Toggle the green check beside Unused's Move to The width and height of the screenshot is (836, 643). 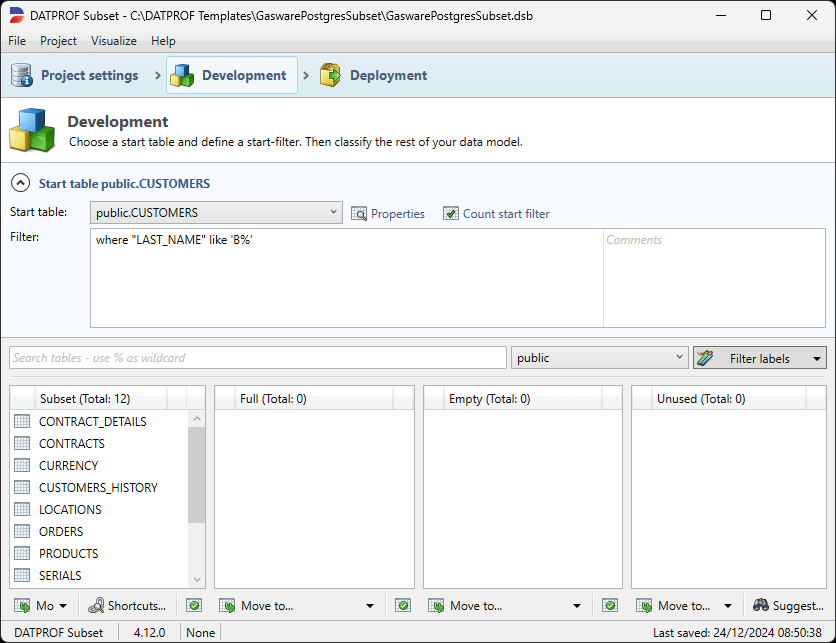tap(610, 605)
